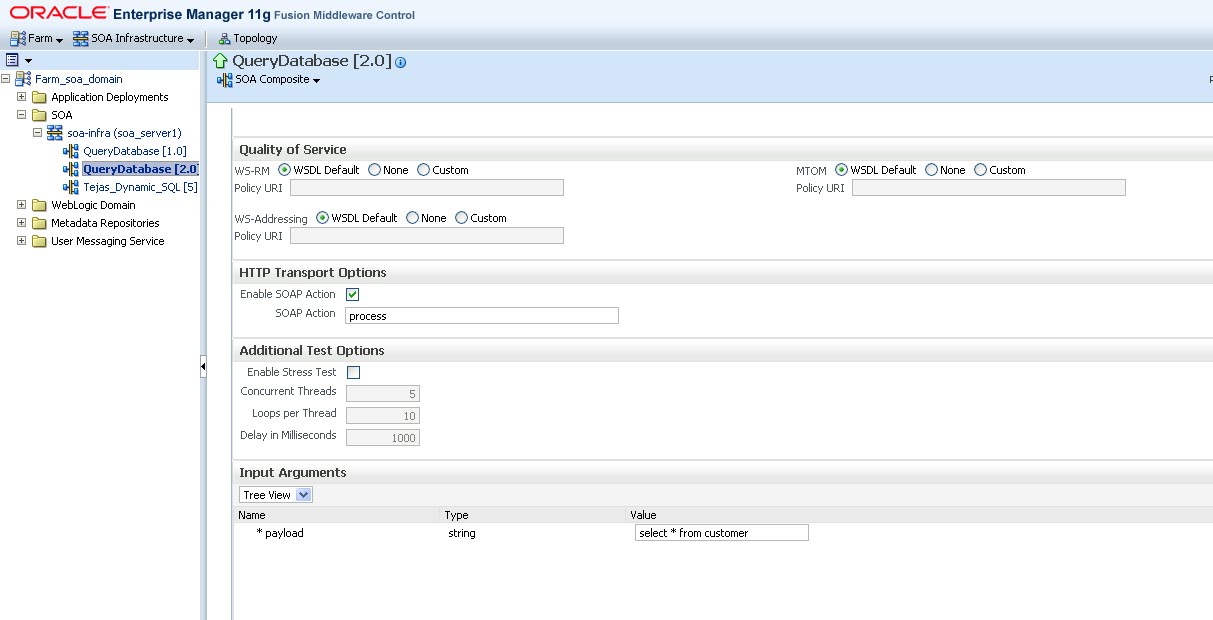Click the Delay in Milliseconds field
Image resolution: width=1213 pixels, height=620 pixels.
pyautogui.click(x=383, y=438)
